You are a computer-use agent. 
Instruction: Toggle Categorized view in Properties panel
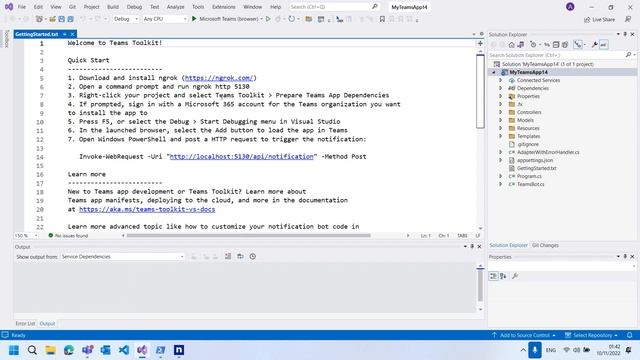coord(493,276)
